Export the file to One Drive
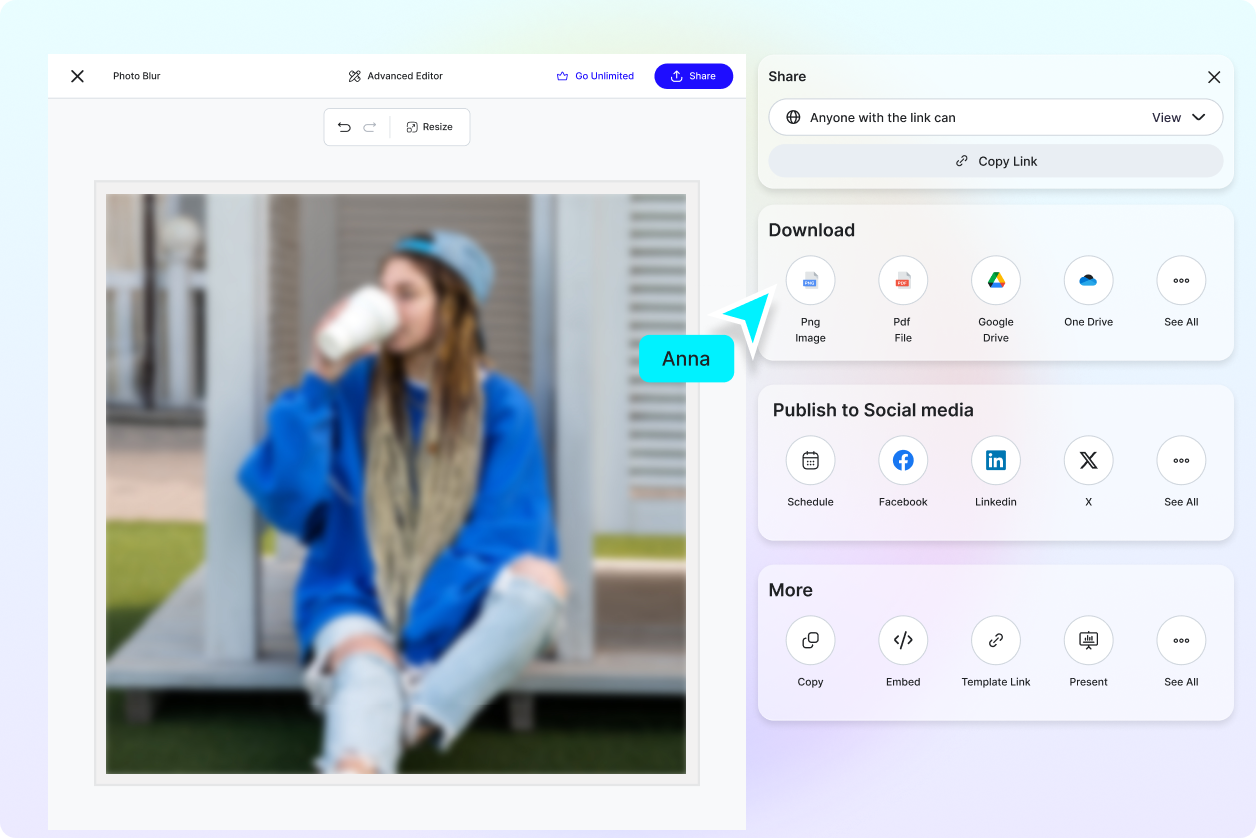1256x838 pixels. (1088, 280)
